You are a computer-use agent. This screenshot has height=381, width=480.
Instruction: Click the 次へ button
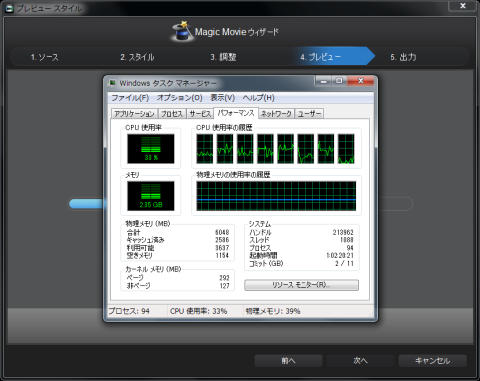pos(360,361)
